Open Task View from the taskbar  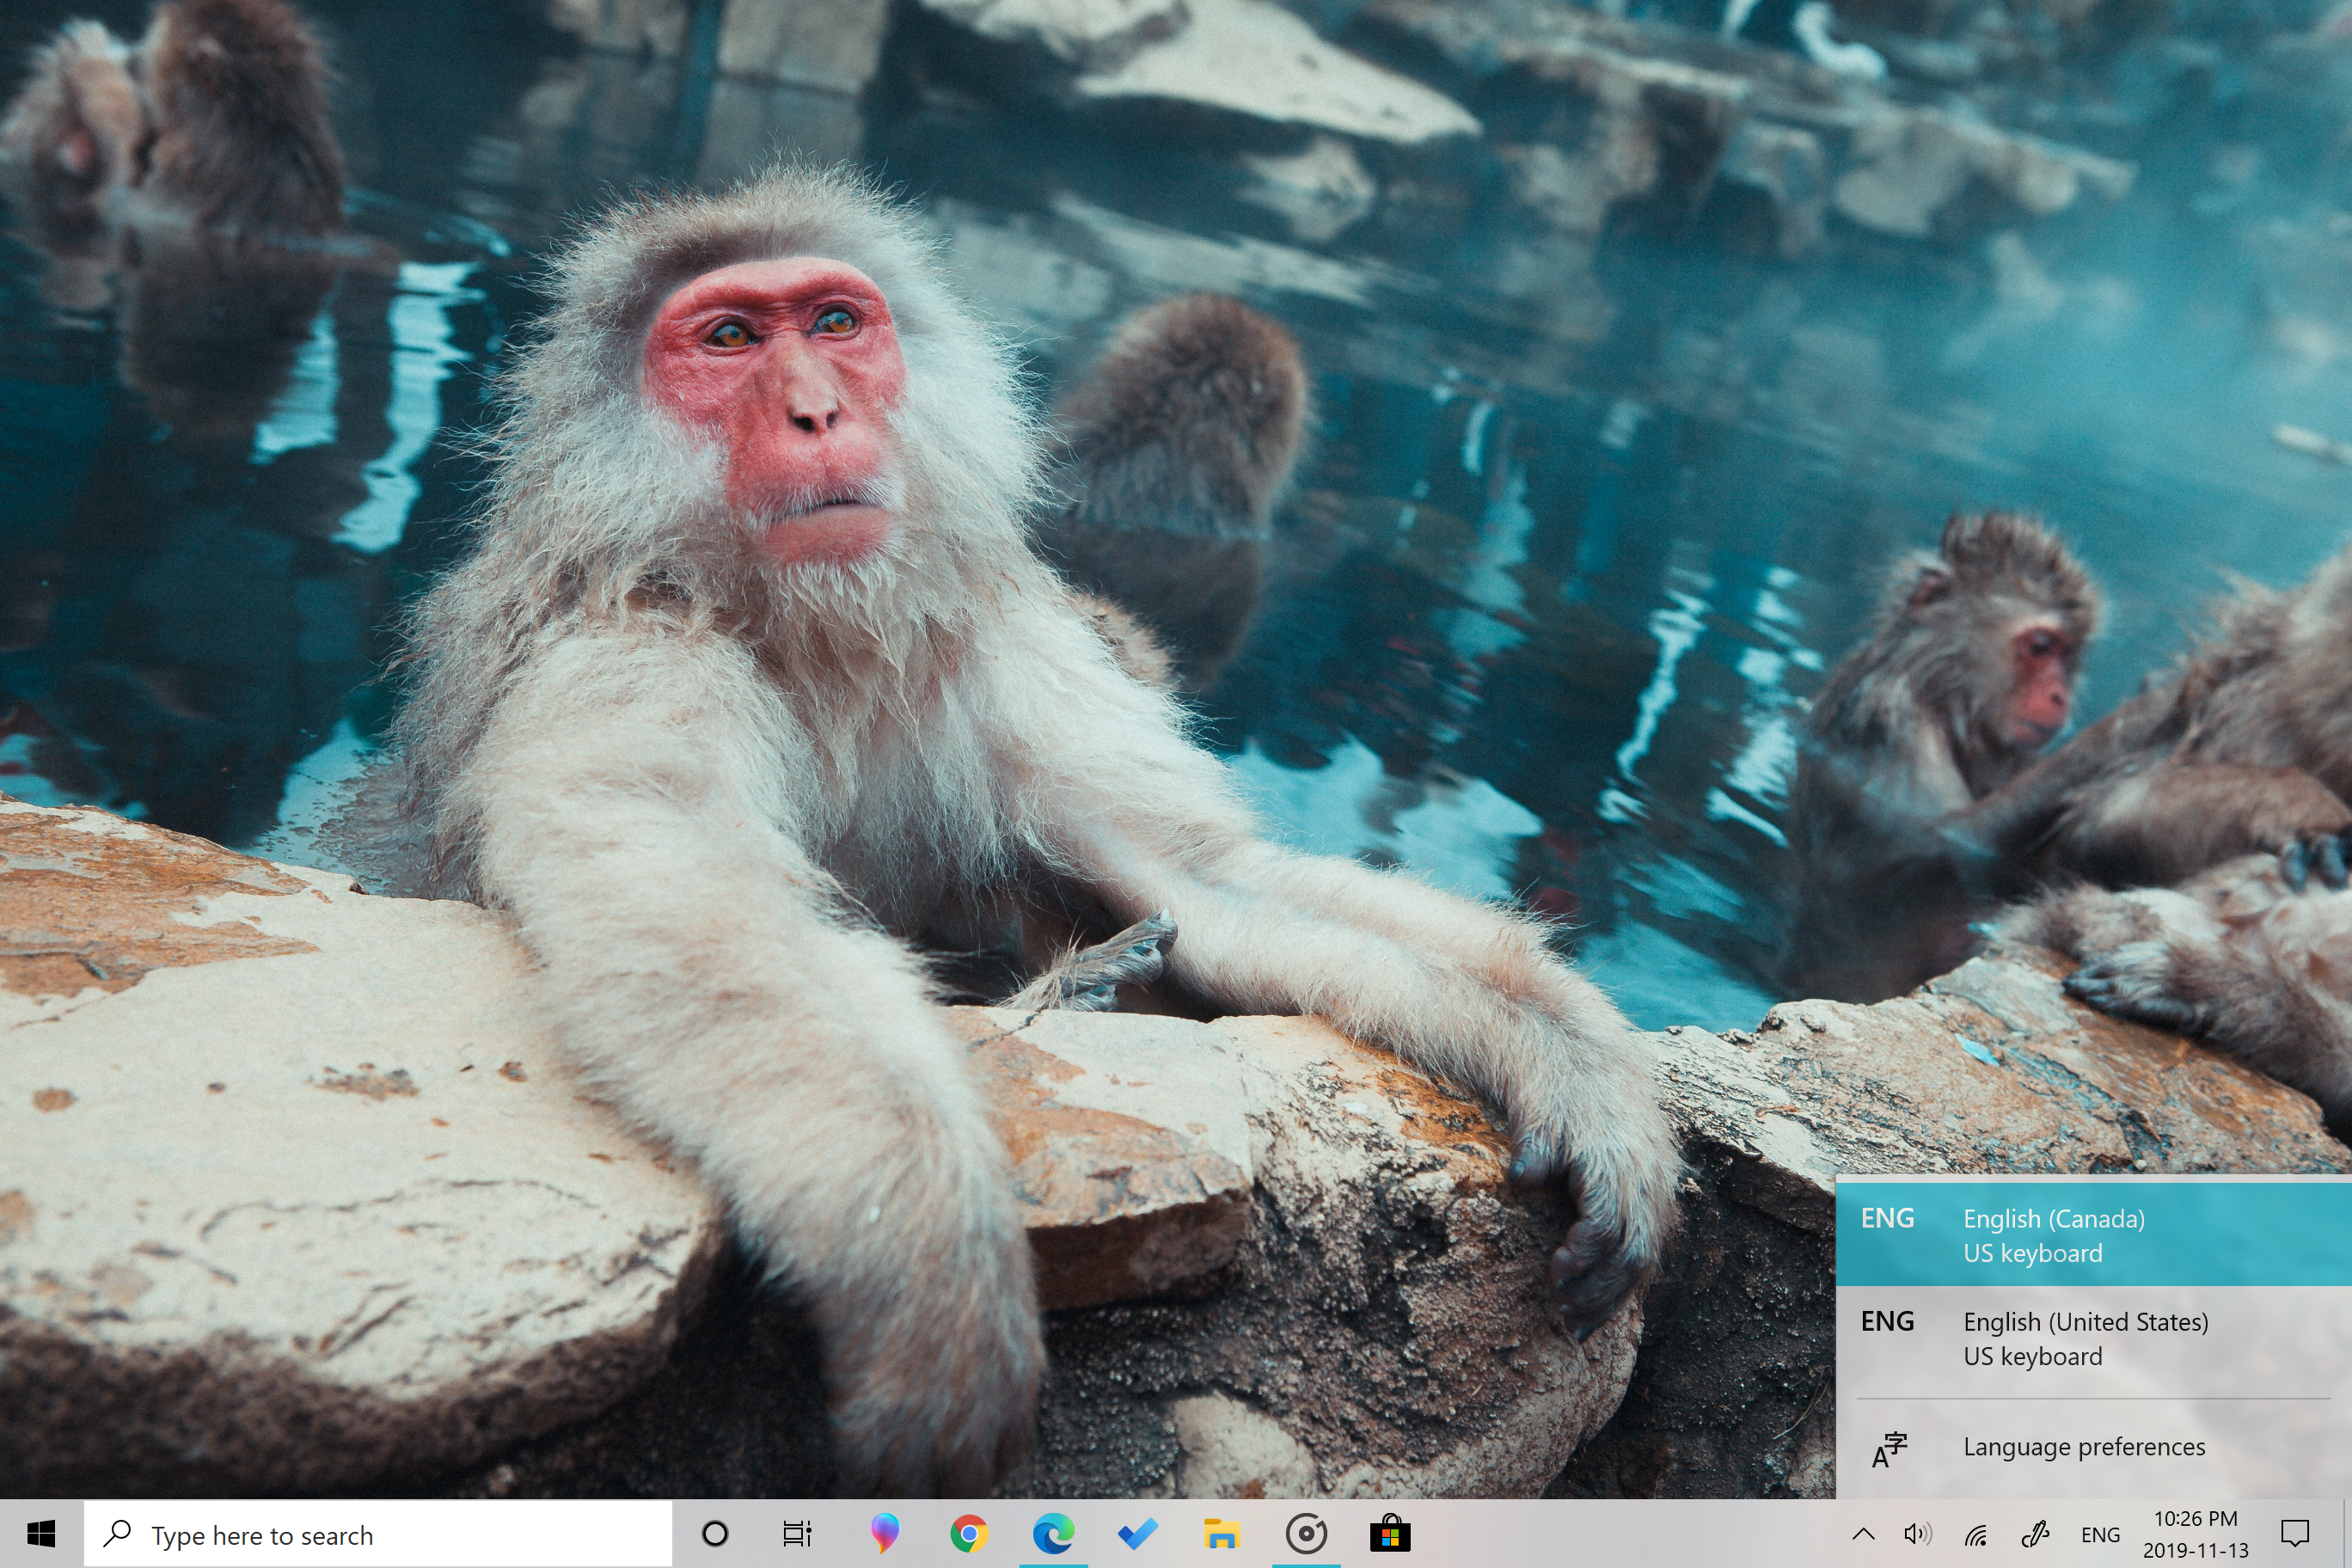[797, 1533]
